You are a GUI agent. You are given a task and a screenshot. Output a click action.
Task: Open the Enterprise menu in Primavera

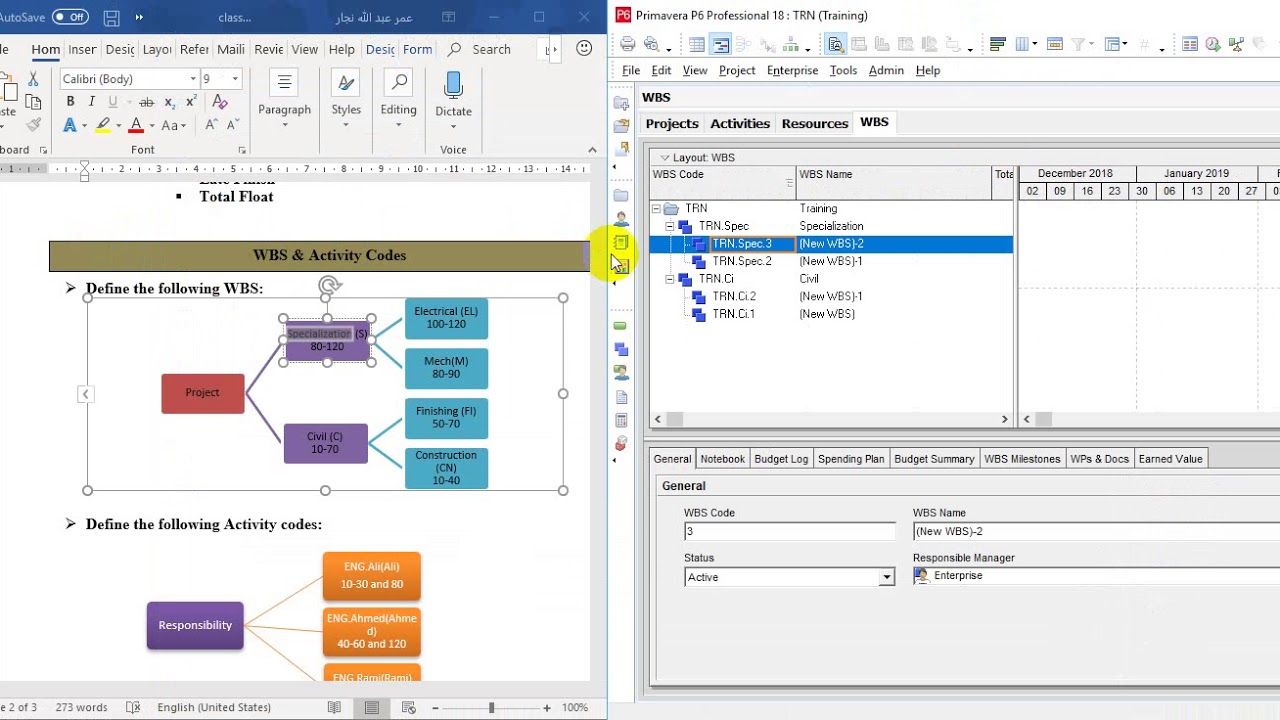coord(792,70)
